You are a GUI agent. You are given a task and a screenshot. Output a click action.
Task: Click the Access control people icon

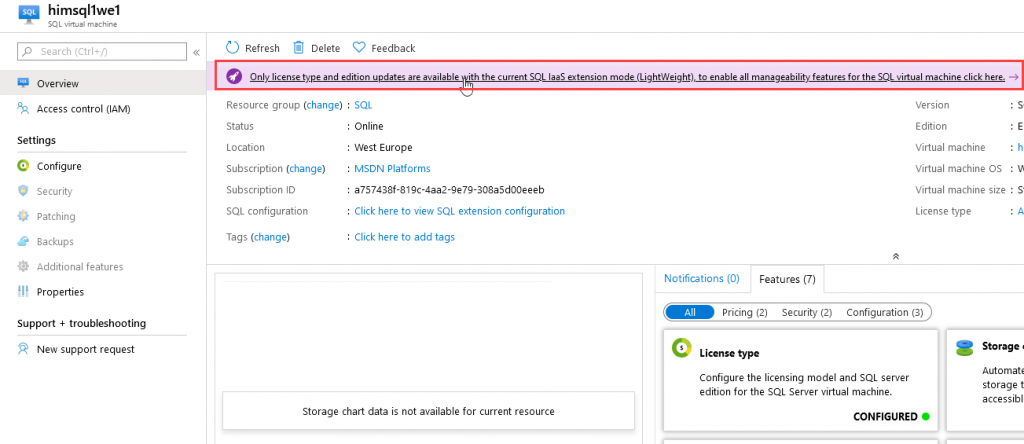[x=24, y=108]
